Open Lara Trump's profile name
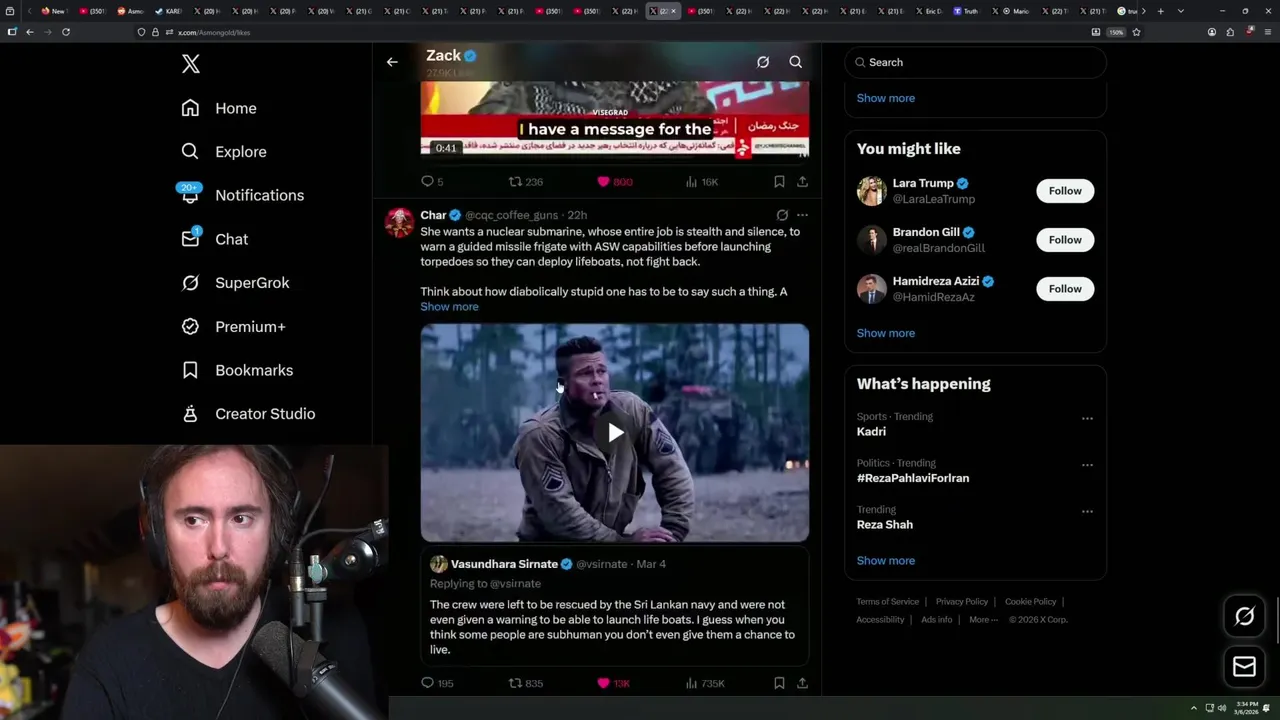 (x=923, y=183)
